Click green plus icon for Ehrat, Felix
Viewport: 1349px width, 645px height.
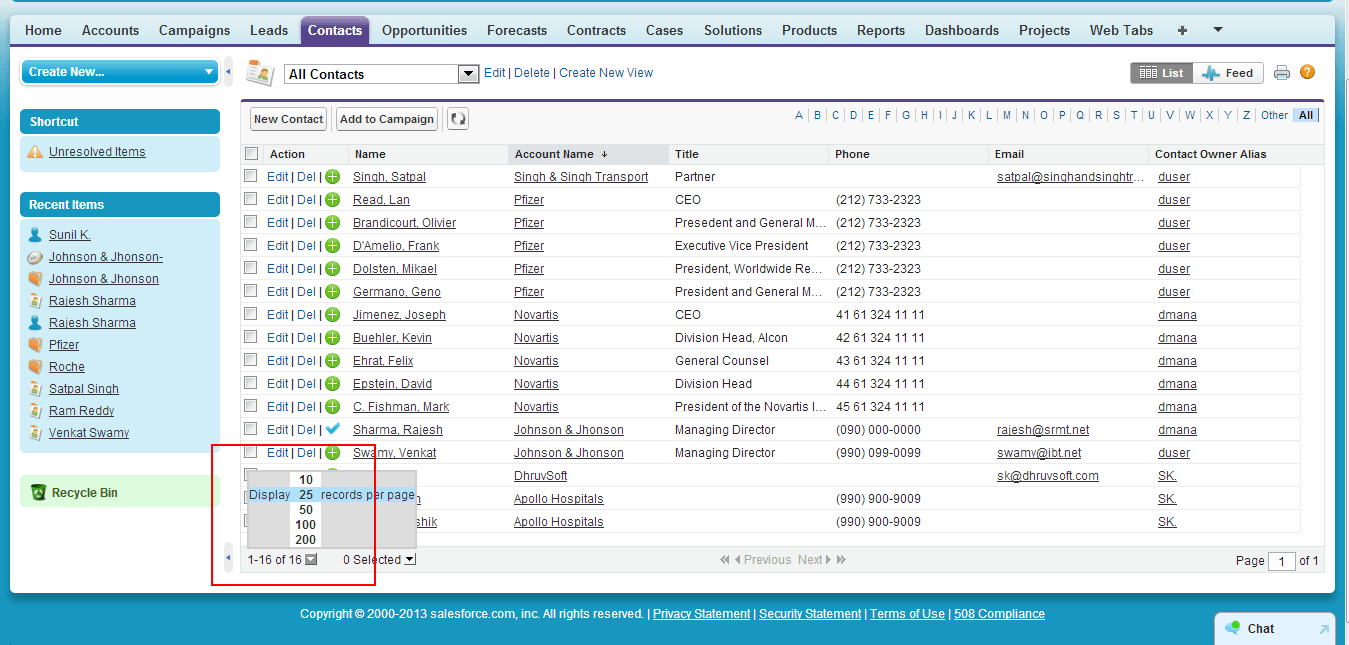click(333, 361)
